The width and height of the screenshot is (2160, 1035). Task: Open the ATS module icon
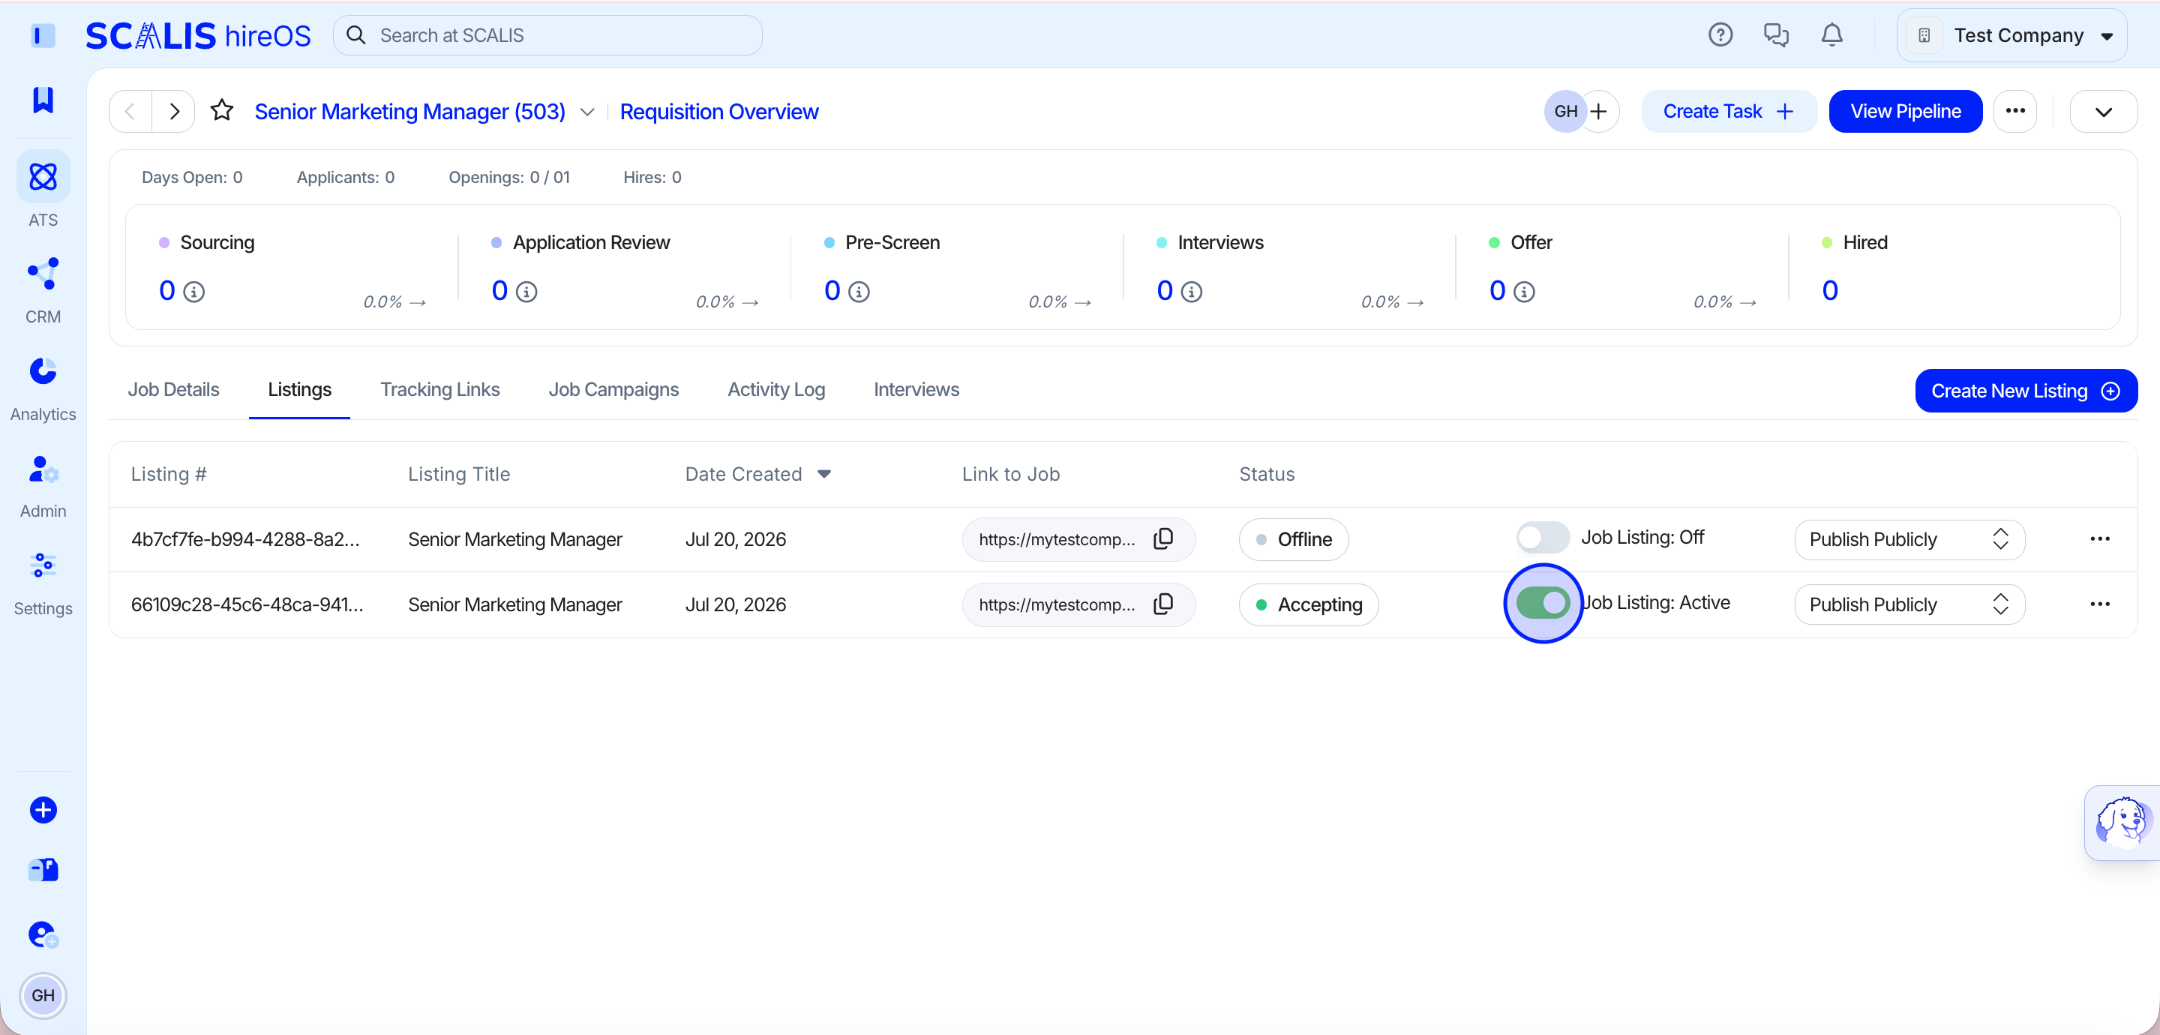43,177
